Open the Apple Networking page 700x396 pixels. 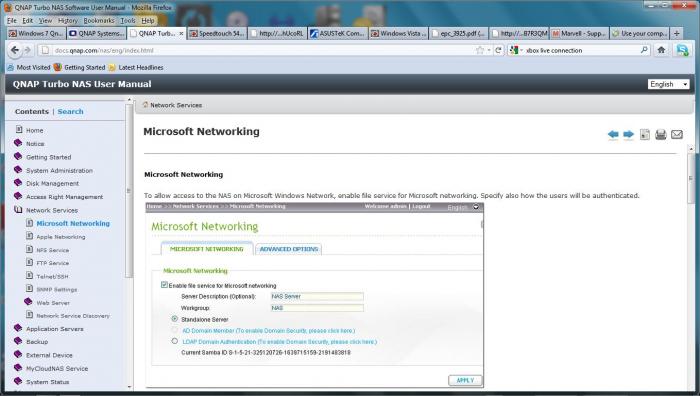coord(61,237)
